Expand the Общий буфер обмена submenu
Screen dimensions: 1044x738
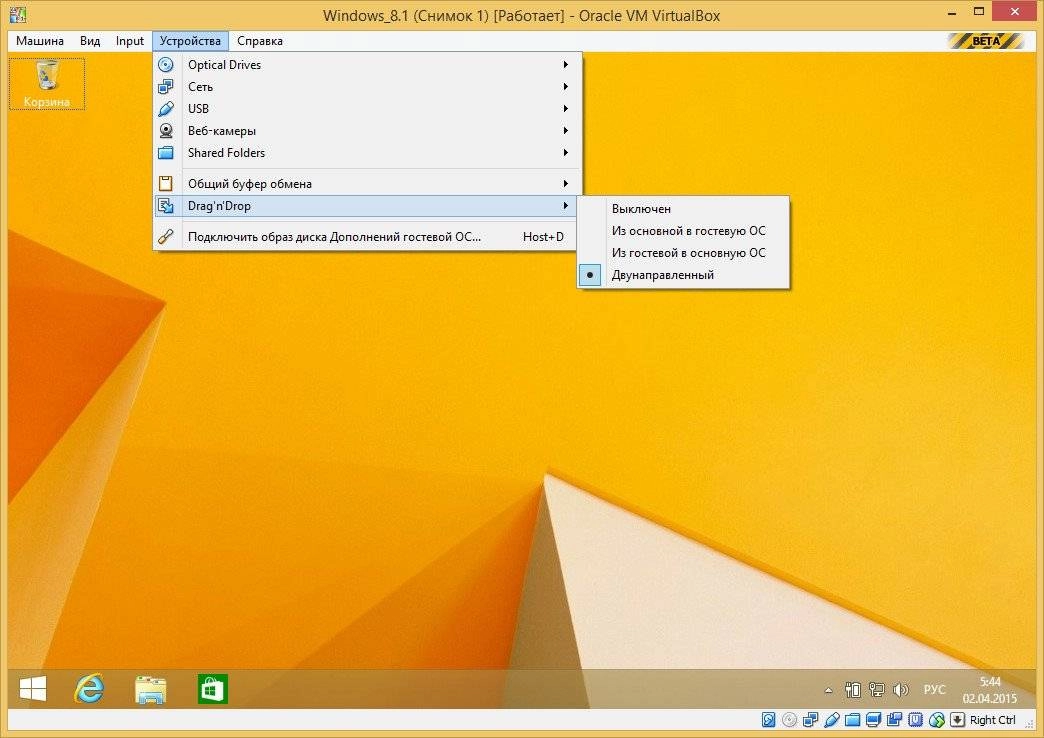pos(368,183)
